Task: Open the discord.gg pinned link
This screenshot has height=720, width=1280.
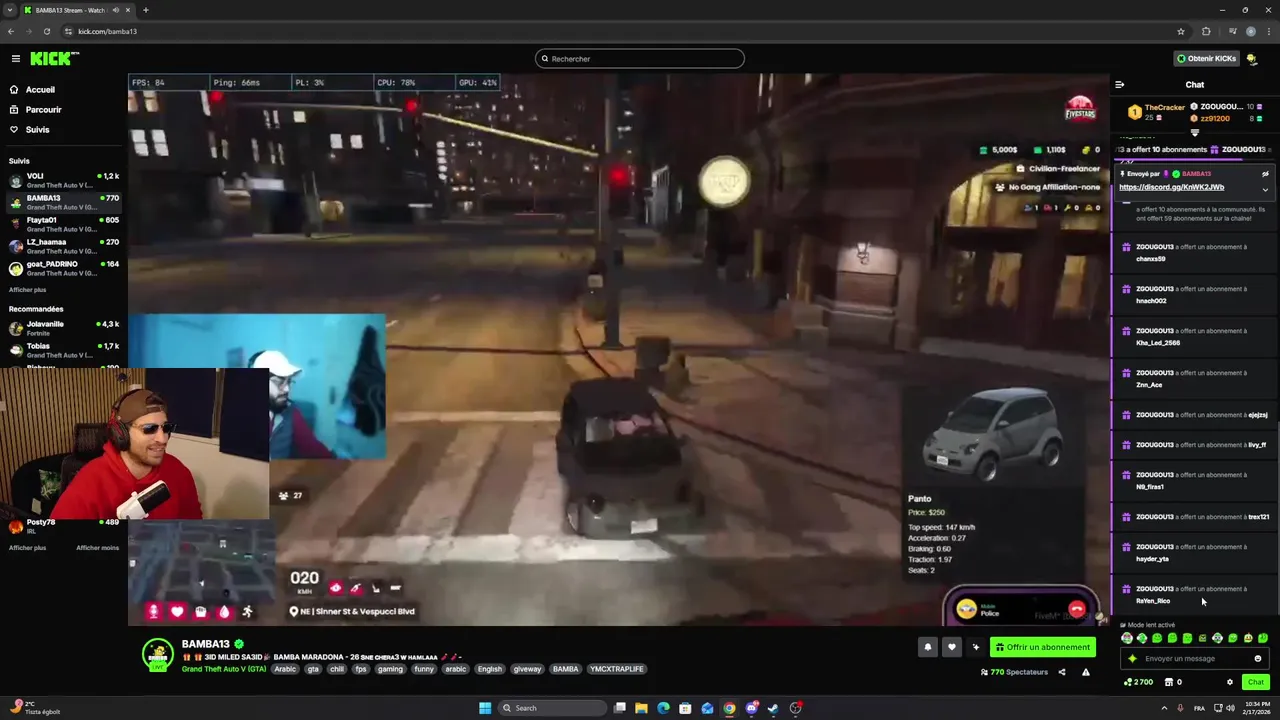Action: pos(1171,187)
